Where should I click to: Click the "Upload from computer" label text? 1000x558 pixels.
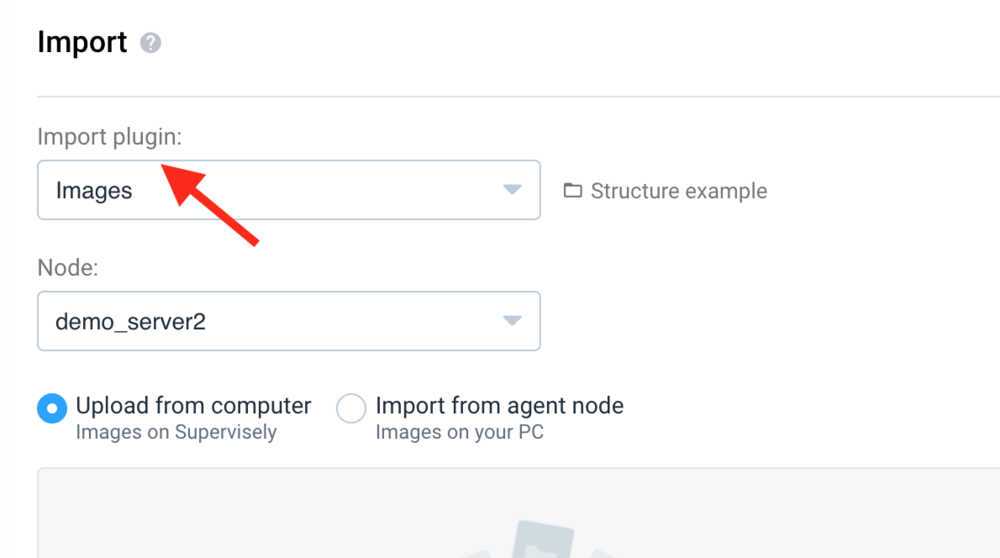click(193, 406)
